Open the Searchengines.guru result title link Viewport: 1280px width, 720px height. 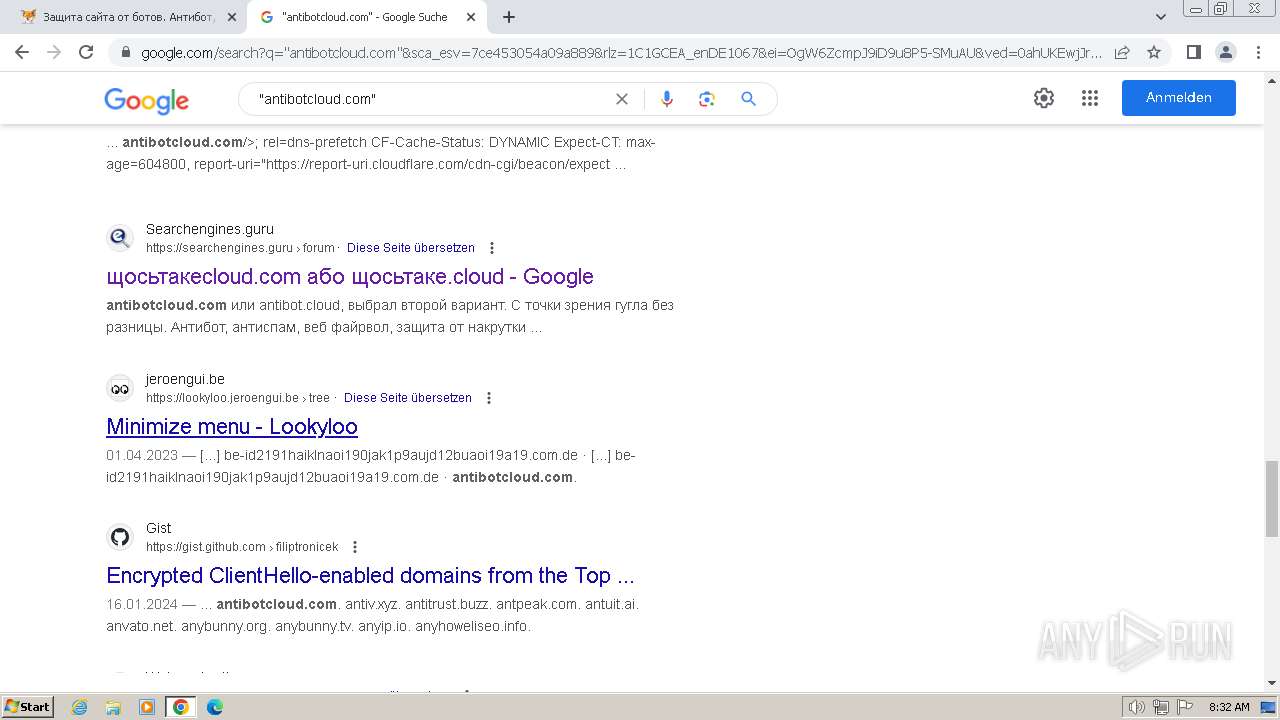pos(350,277)
